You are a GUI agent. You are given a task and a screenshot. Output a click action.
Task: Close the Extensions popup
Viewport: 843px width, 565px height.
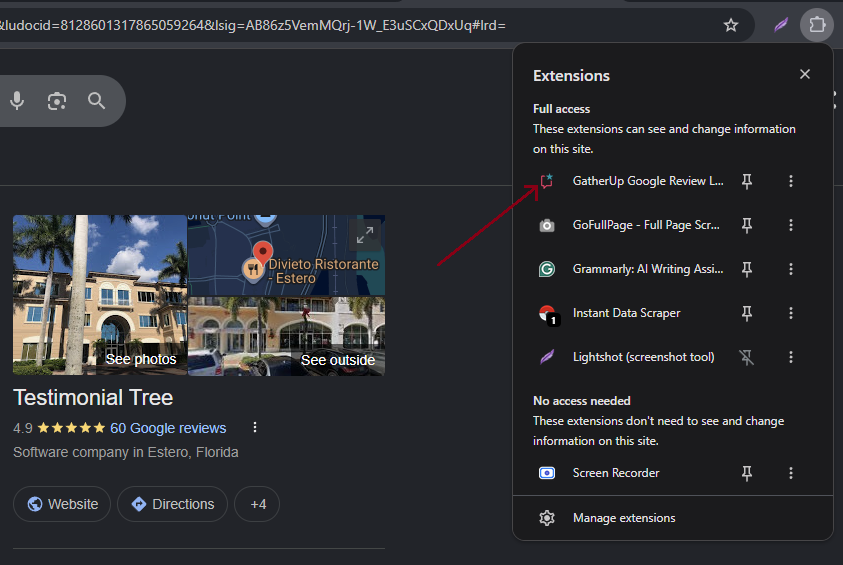pos(804,74)
